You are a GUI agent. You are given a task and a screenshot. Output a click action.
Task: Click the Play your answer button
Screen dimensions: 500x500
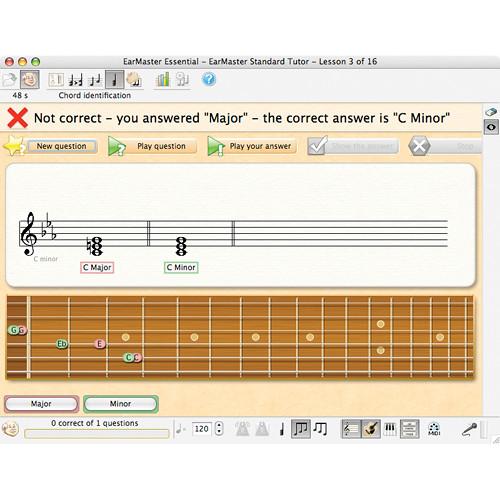coord(252,146)
